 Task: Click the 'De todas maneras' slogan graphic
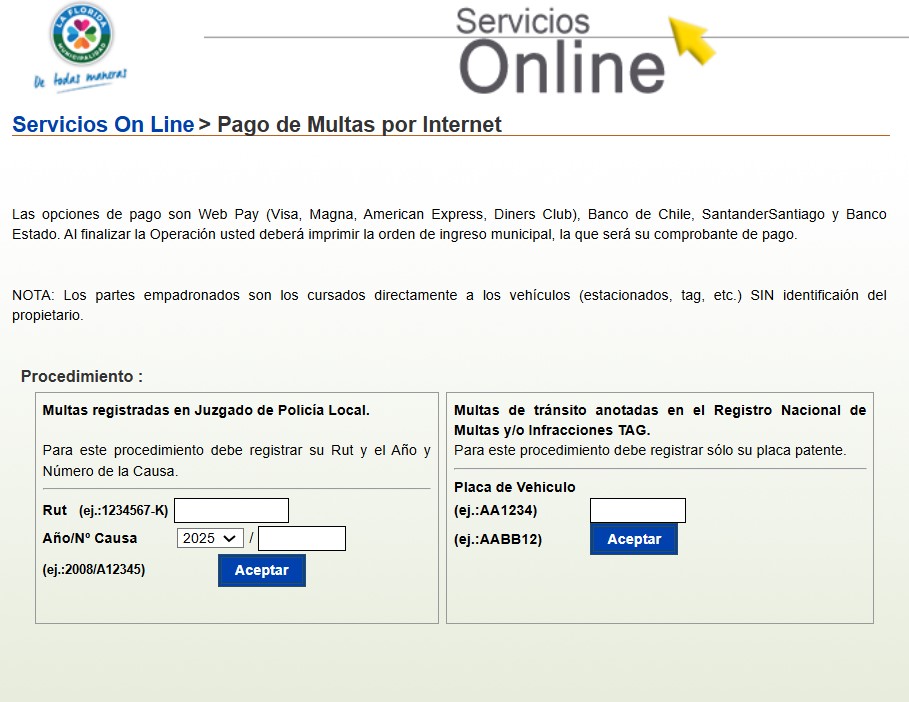coord(80,79)
